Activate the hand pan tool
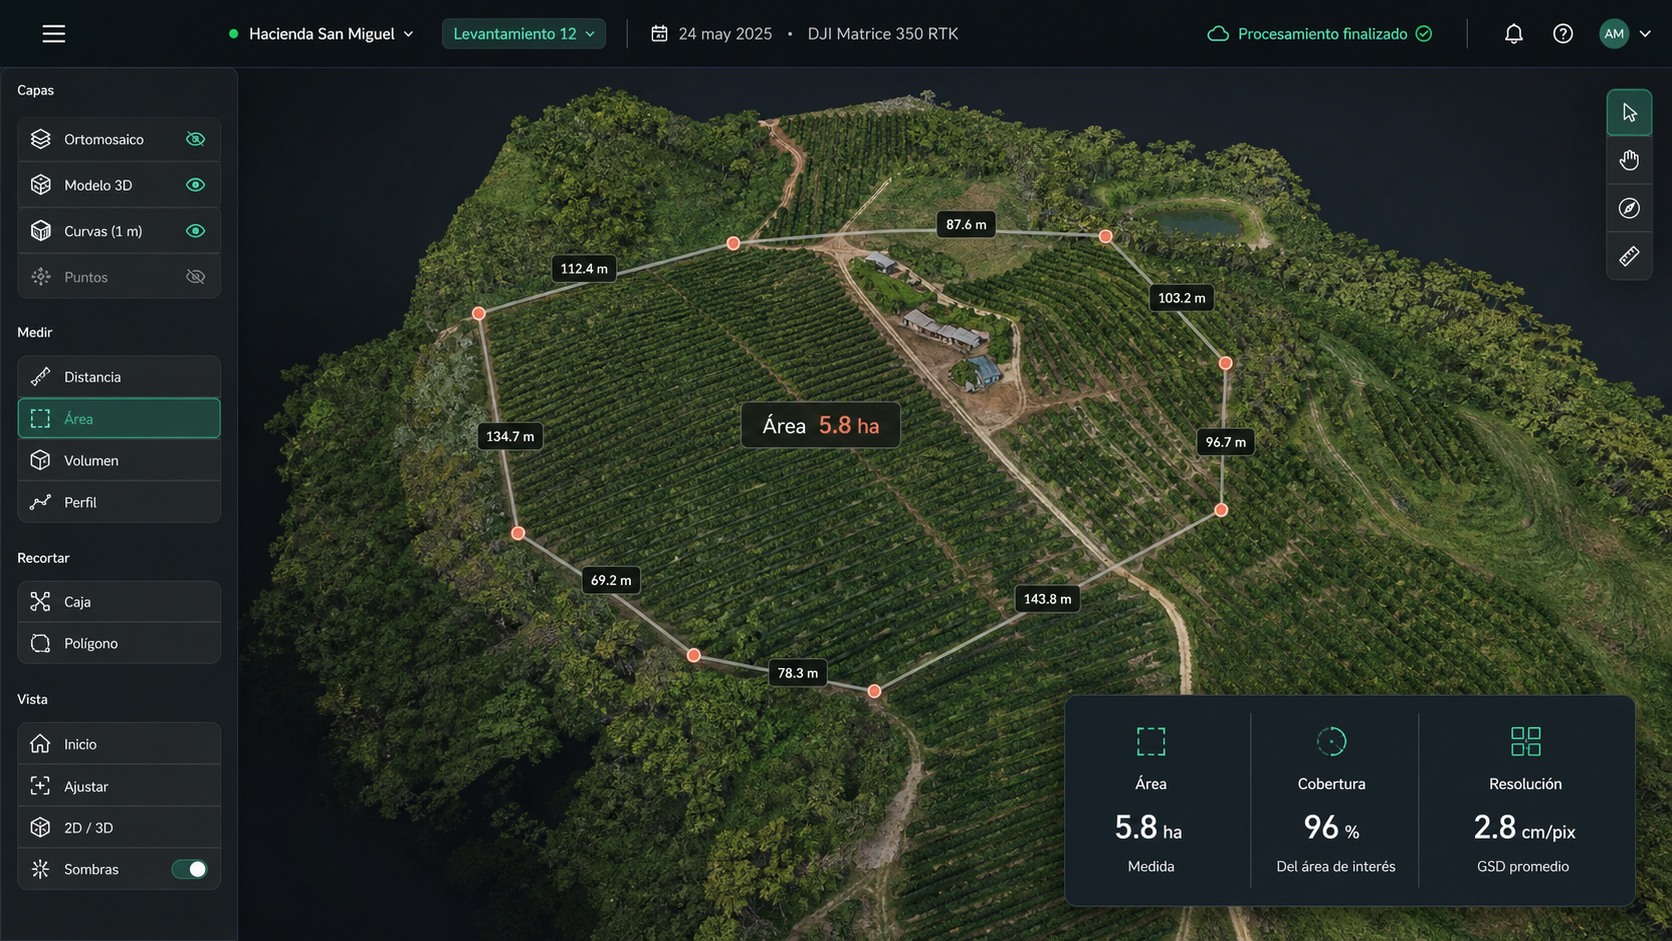Image resolution: width=1672 pixels, height=941 pixels. coord(1629,160)
